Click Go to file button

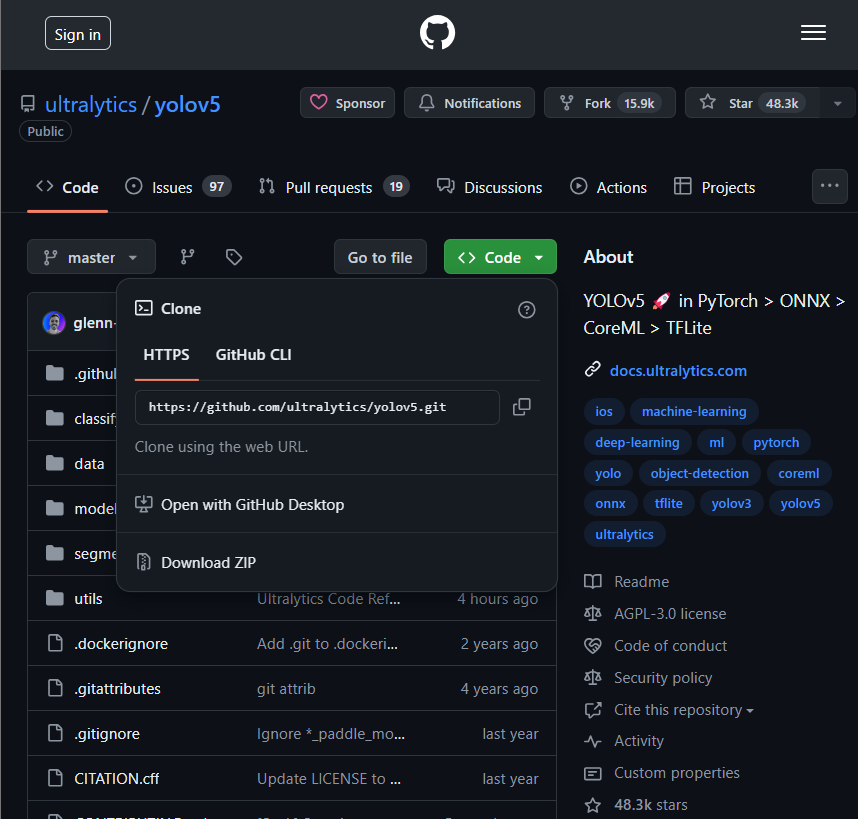coord(380,257)
